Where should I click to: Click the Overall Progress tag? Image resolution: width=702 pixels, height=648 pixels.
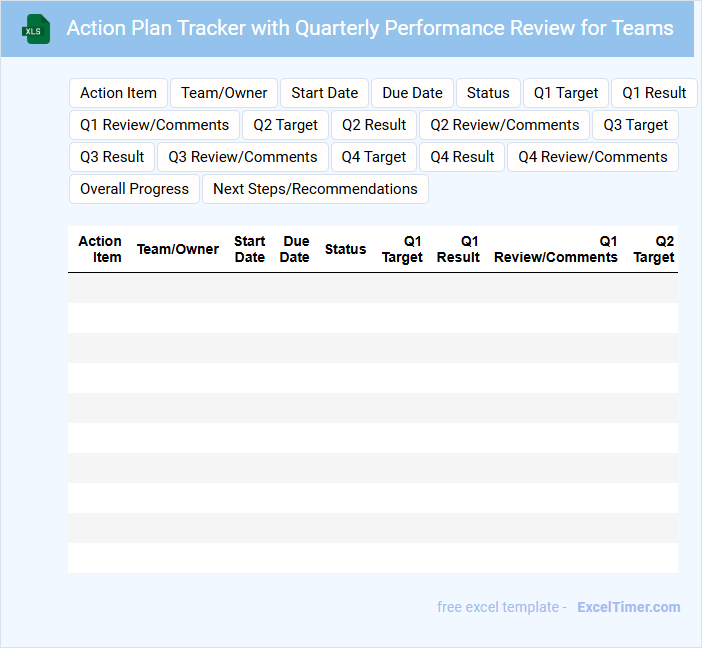134,189
